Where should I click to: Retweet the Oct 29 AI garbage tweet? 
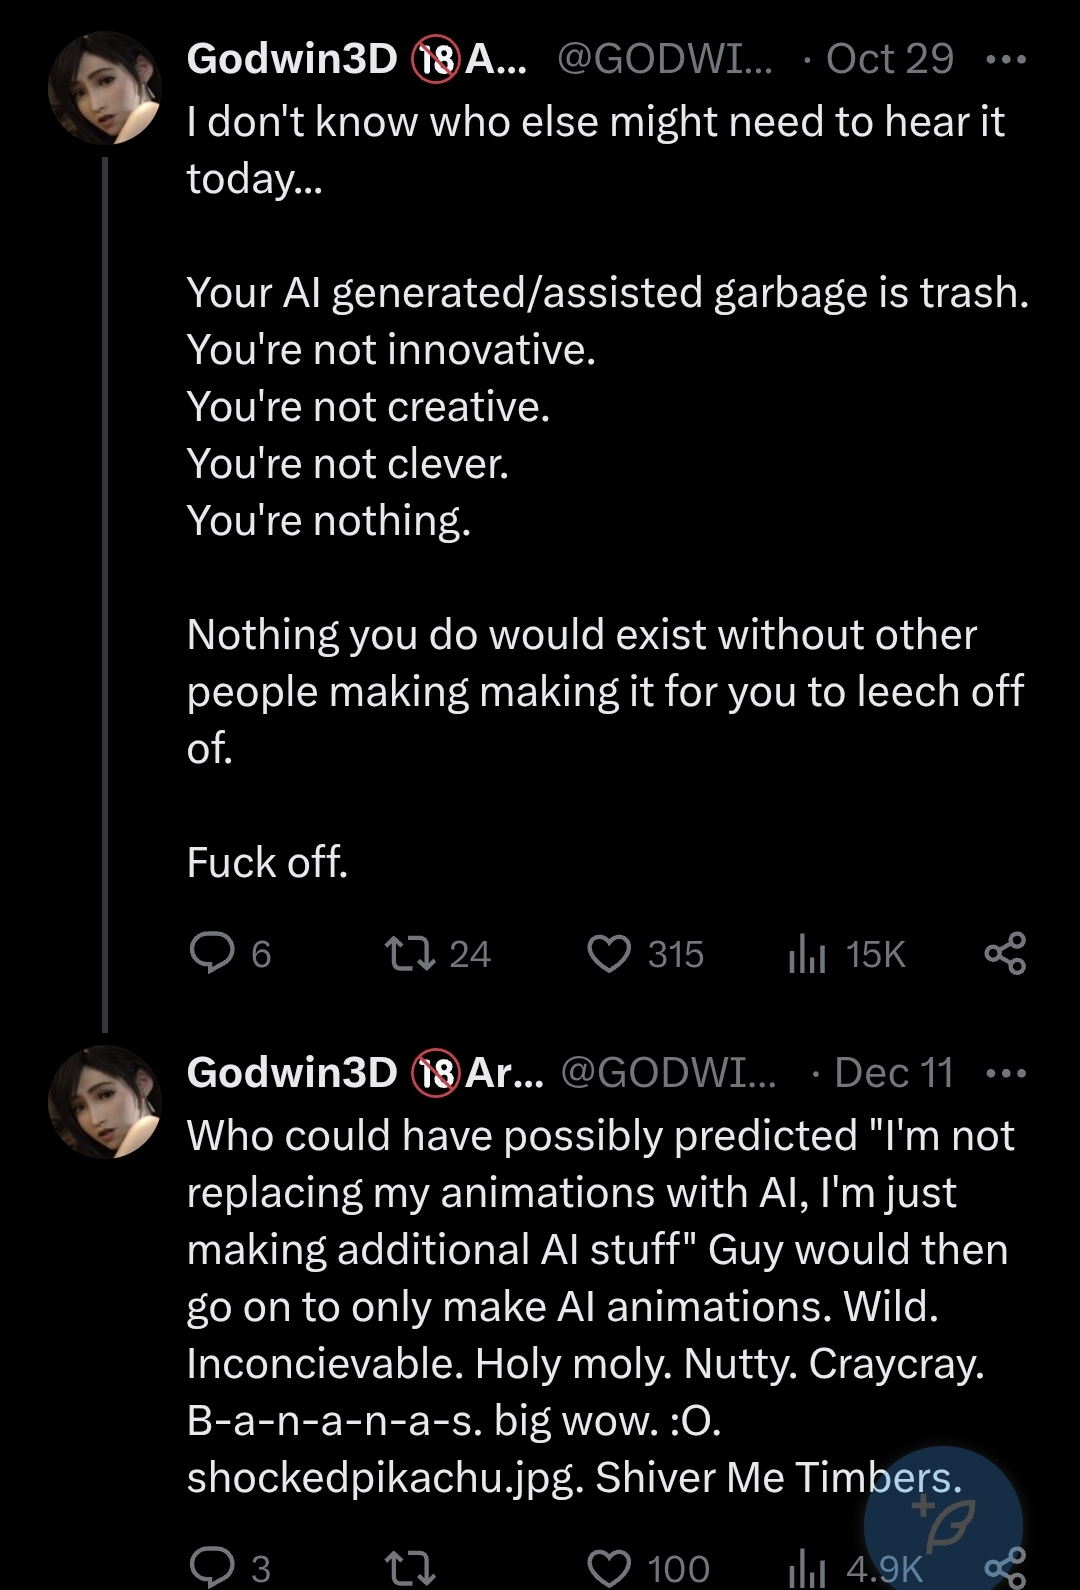[410, 953]
